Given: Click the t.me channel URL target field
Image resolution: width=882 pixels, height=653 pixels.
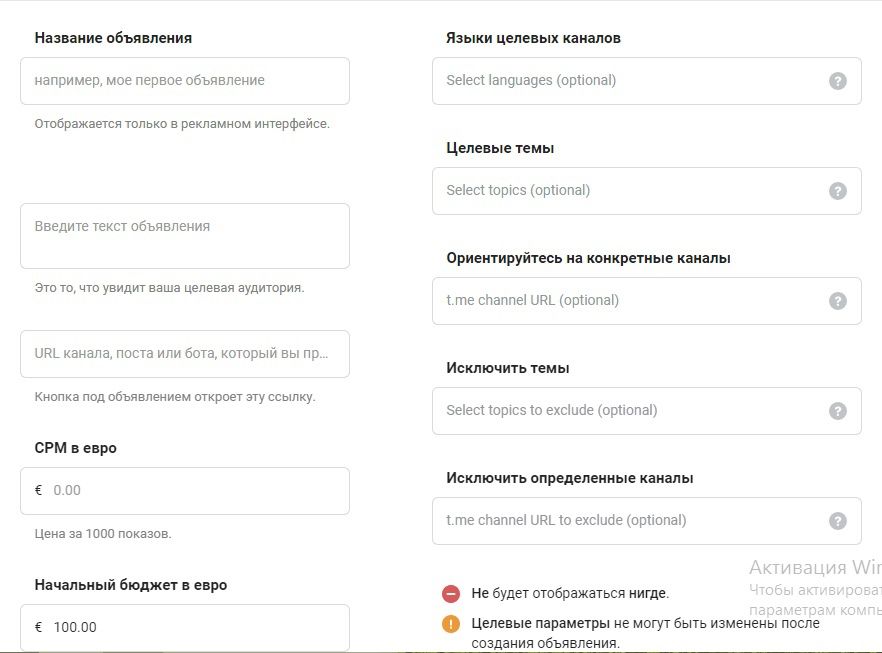Looking at the screenshot, I should click(630, 301).
